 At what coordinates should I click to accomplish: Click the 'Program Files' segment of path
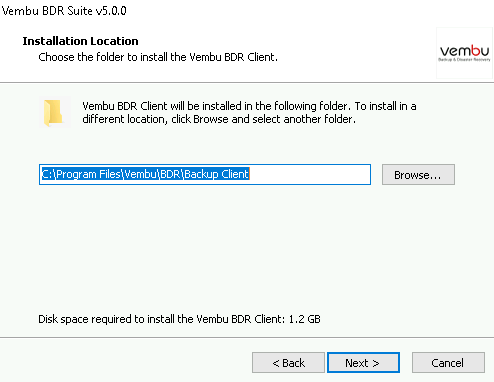coord(88,174)
